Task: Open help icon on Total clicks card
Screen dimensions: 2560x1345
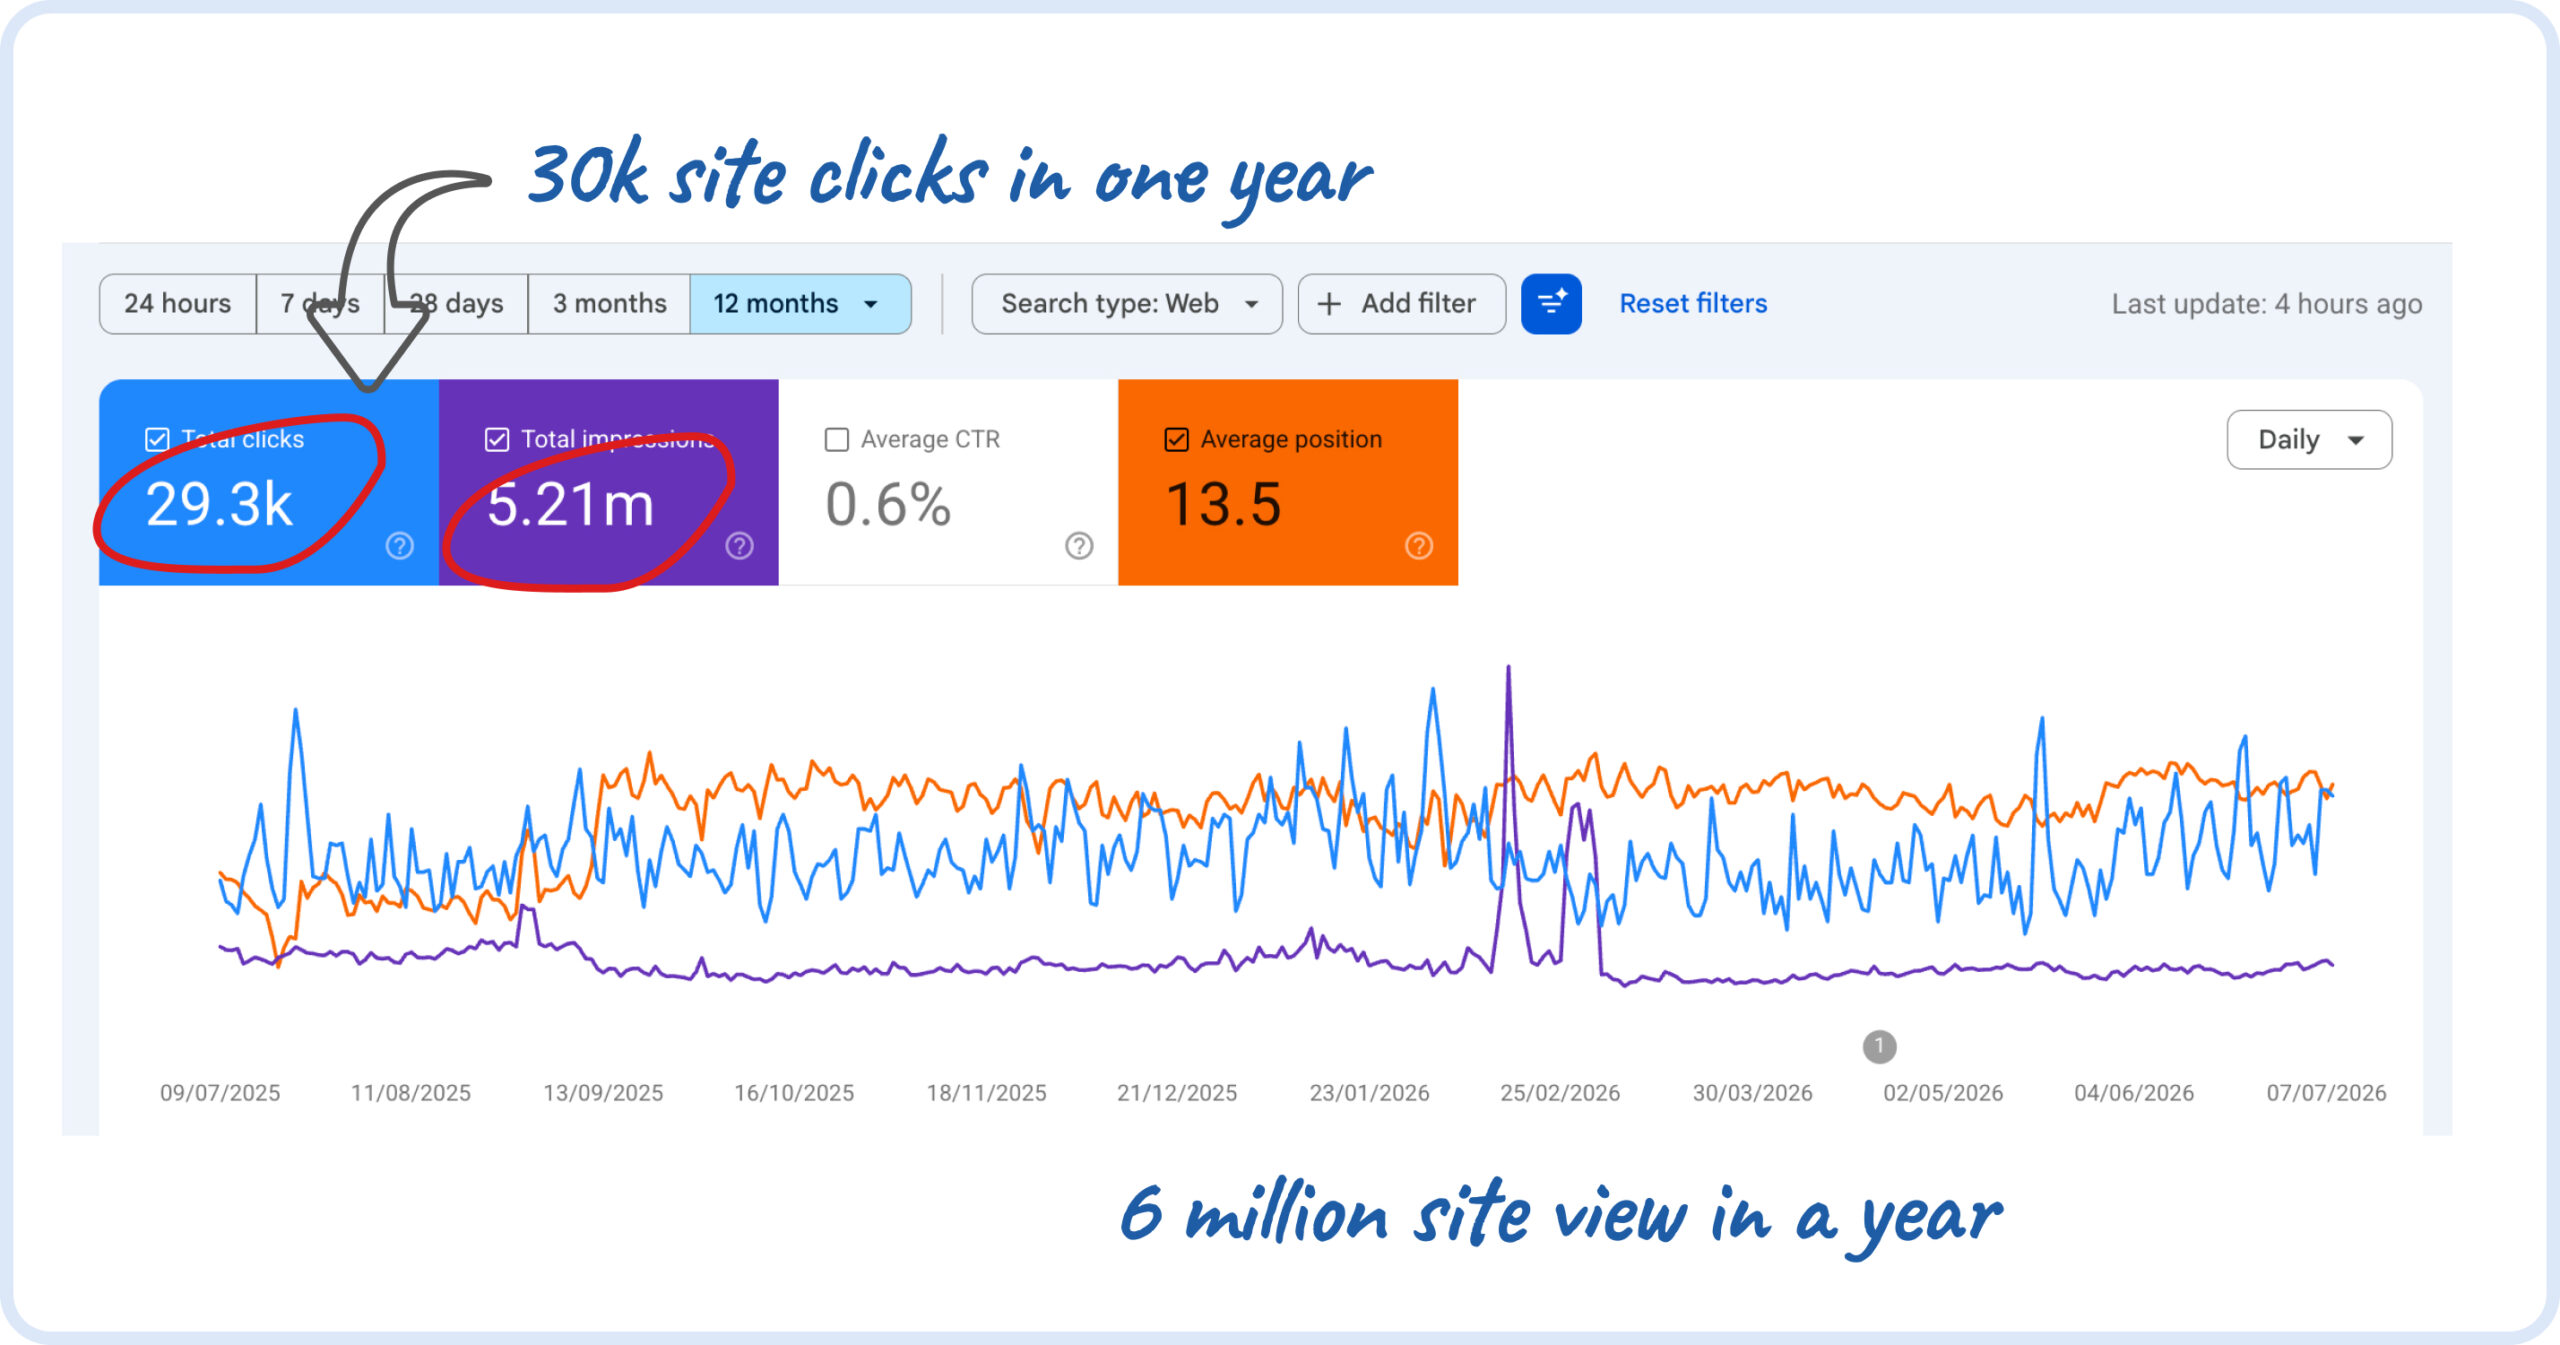Action: point(400,546)
